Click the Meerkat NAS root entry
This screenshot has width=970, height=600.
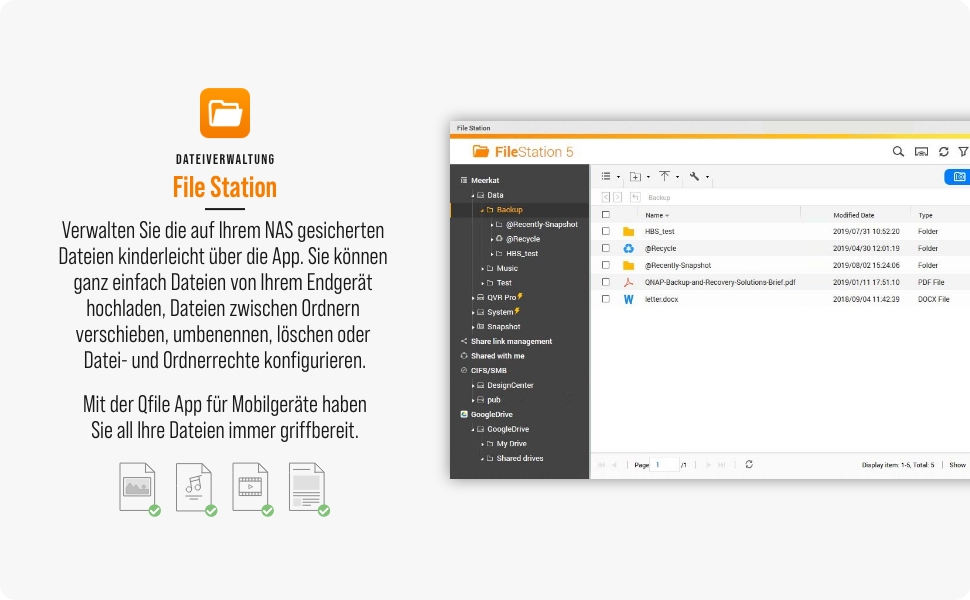pos(485,181)
